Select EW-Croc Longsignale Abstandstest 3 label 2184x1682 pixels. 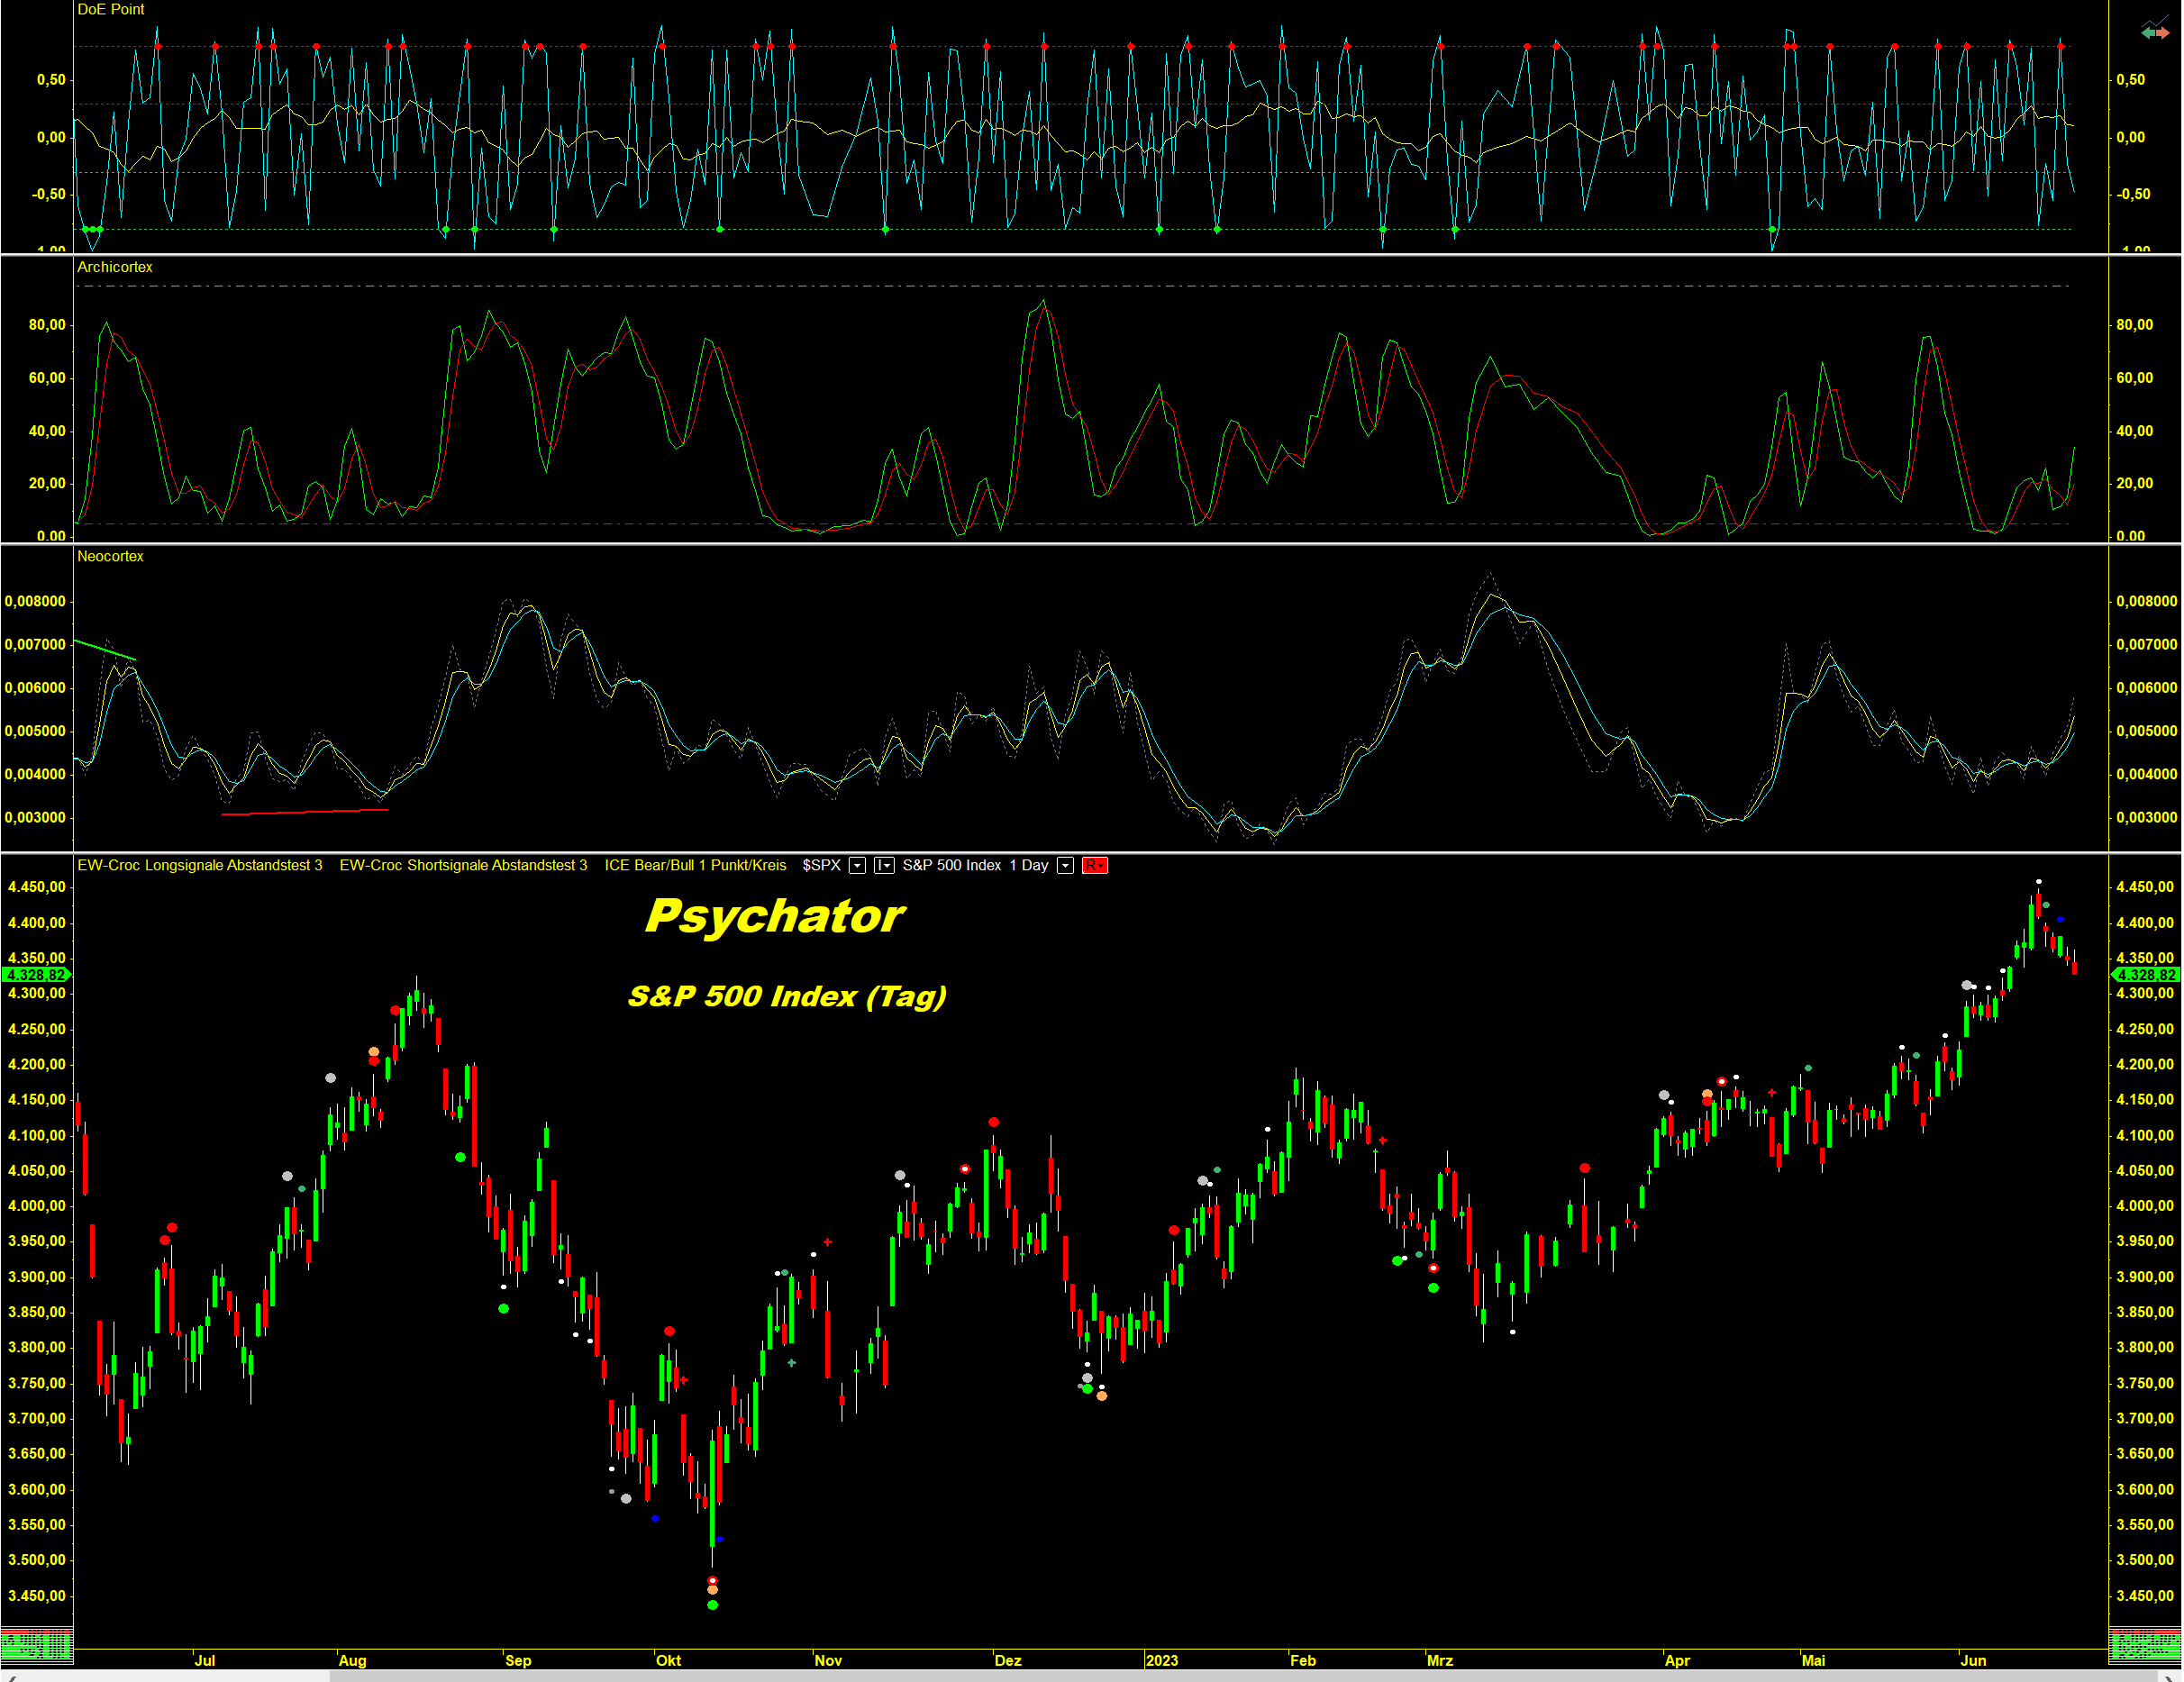[x=200, y=866]
